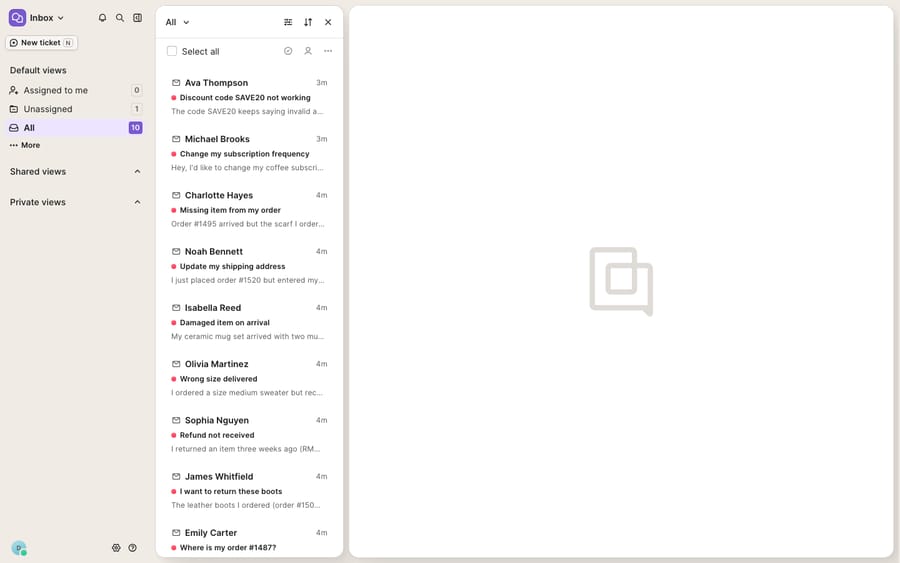The height and width of the screenshot is (563, 900).
Task: Click red status dot on SAVE20 ticket
Action: point(174,98)
